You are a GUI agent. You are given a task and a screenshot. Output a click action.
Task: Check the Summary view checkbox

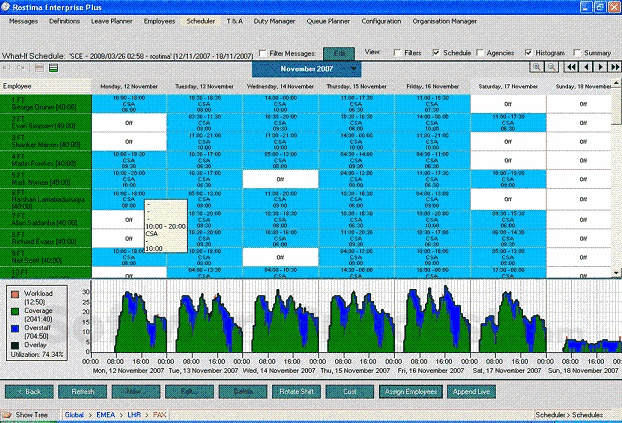(x=578, y=52)
